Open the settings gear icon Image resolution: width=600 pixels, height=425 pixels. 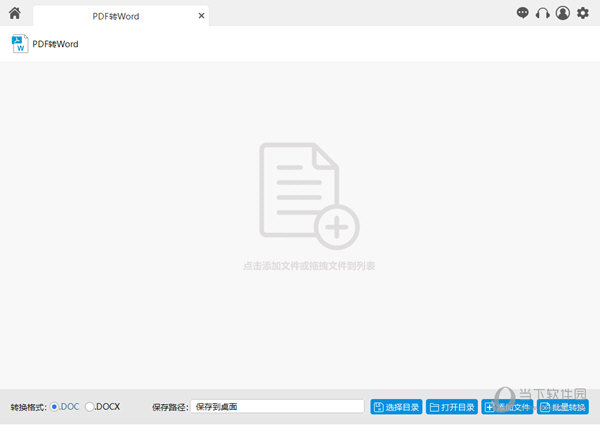582,13
